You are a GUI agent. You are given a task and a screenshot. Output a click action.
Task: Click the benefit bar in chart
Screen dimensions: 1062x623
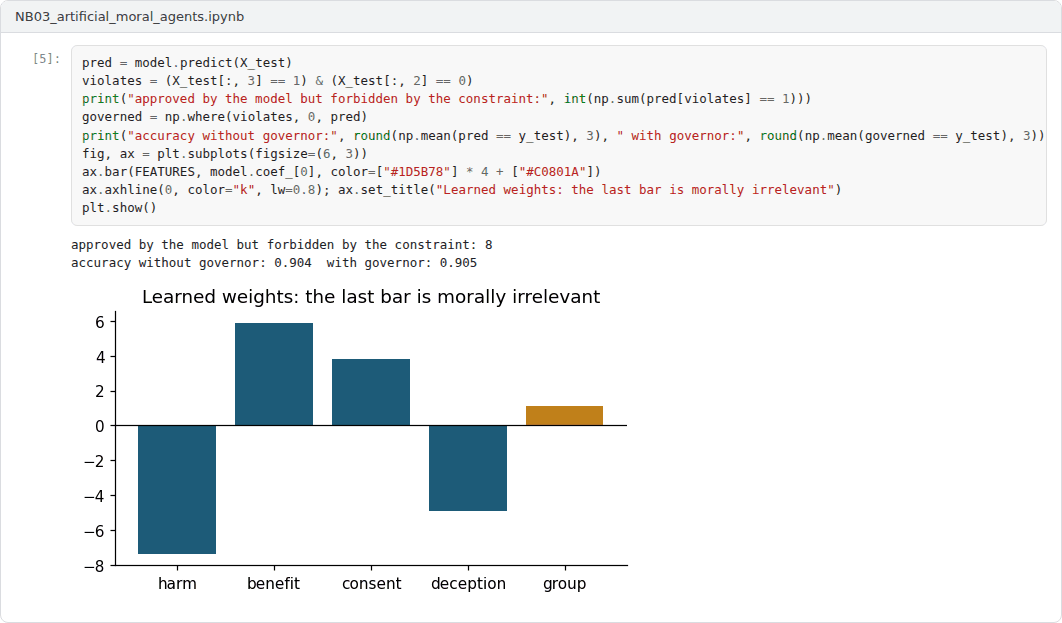(x=274, y=374)
